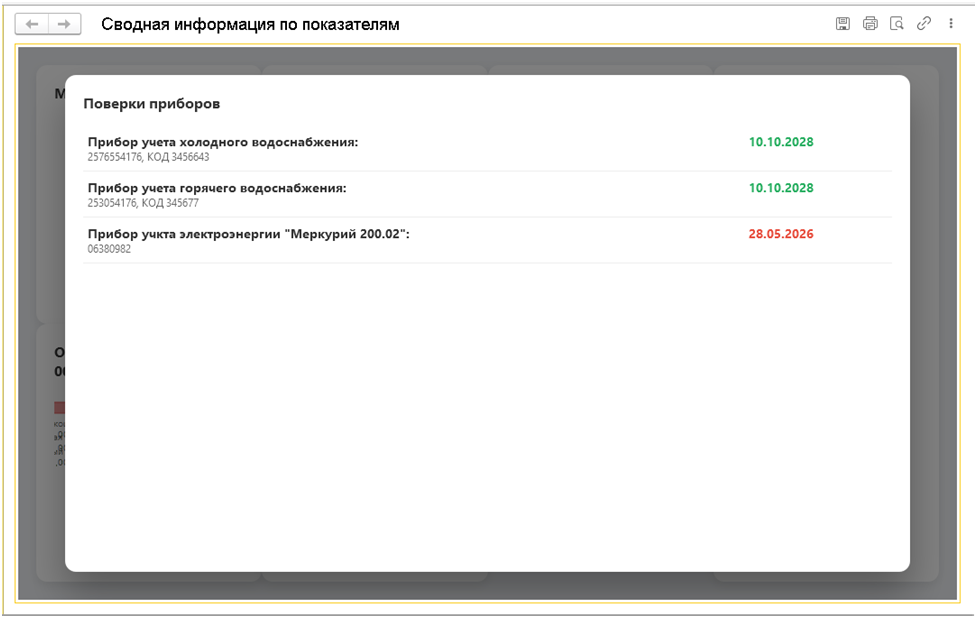Screen dimensions: 977x618
Task: Select the hot water meter row title
Action: click(x=217, y=188)
